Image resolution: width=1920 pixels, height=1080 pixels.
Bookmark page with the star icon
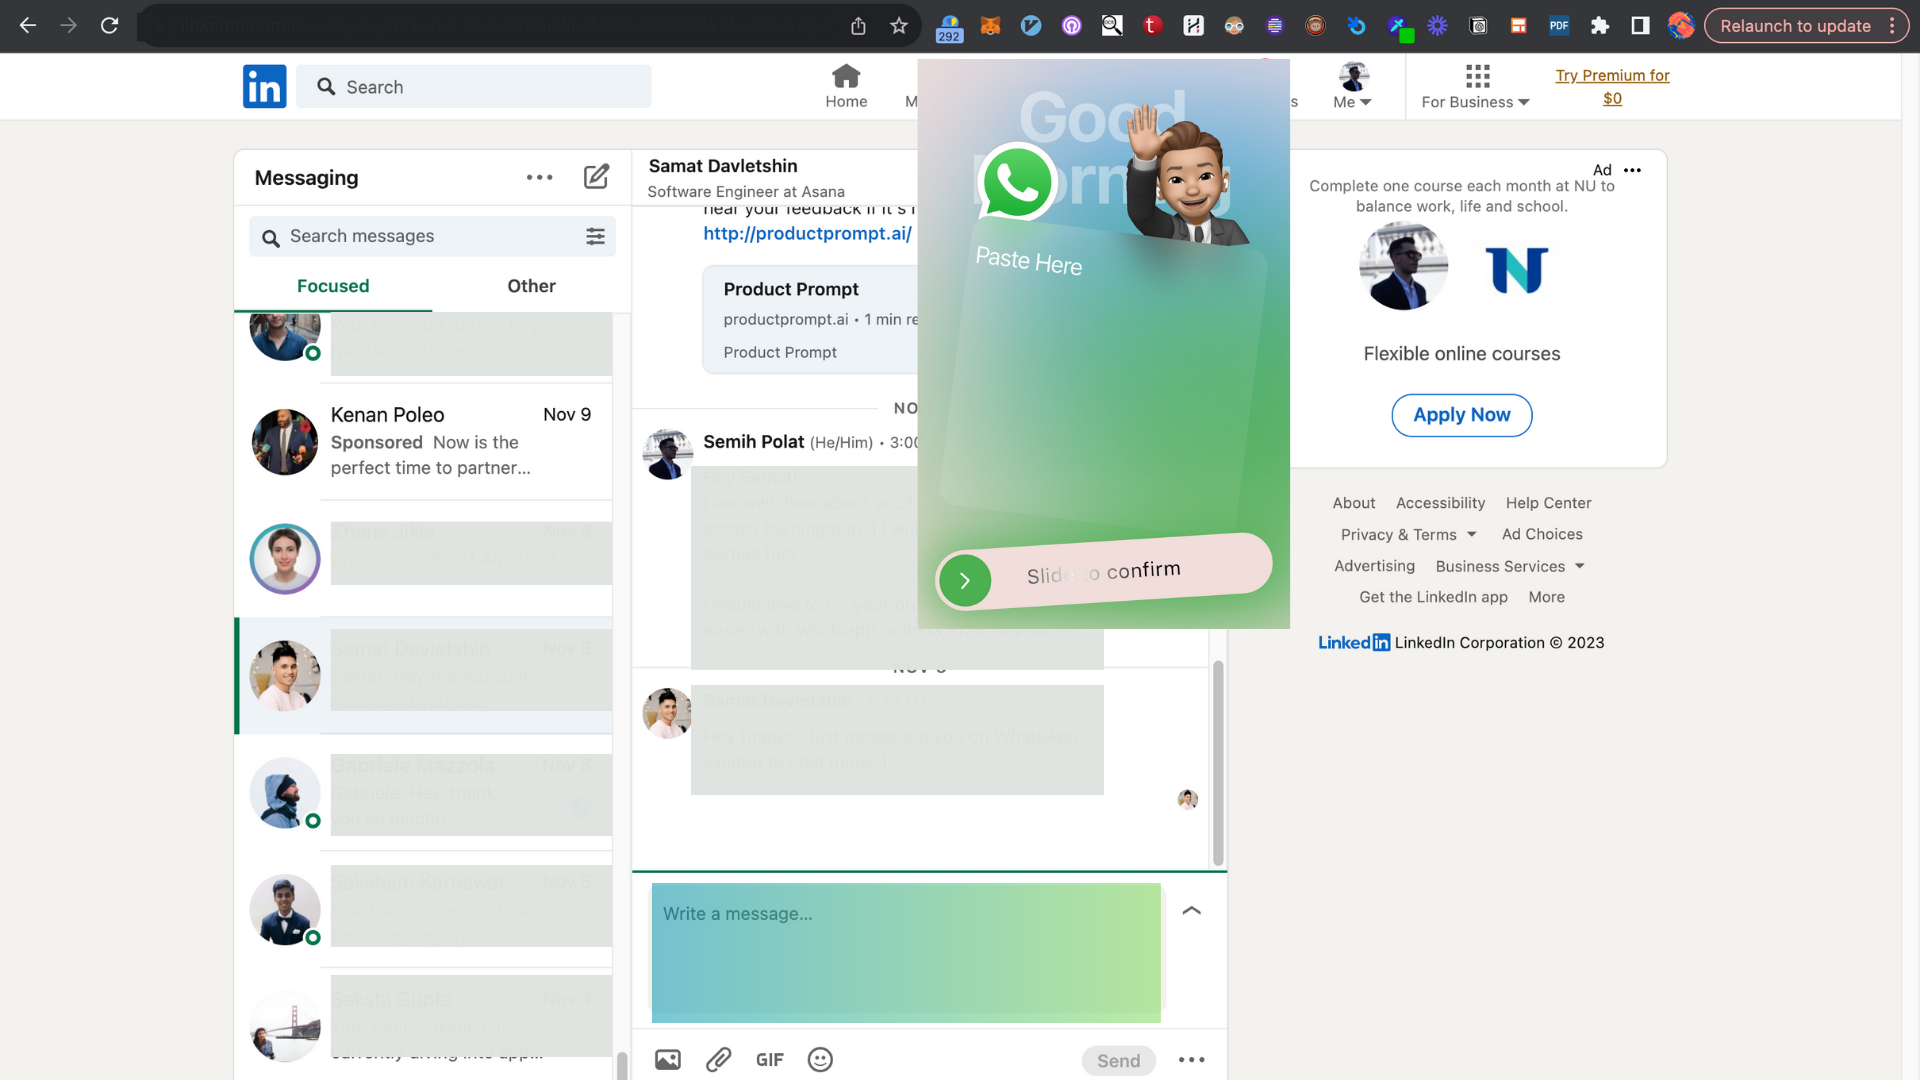point(898,26)
